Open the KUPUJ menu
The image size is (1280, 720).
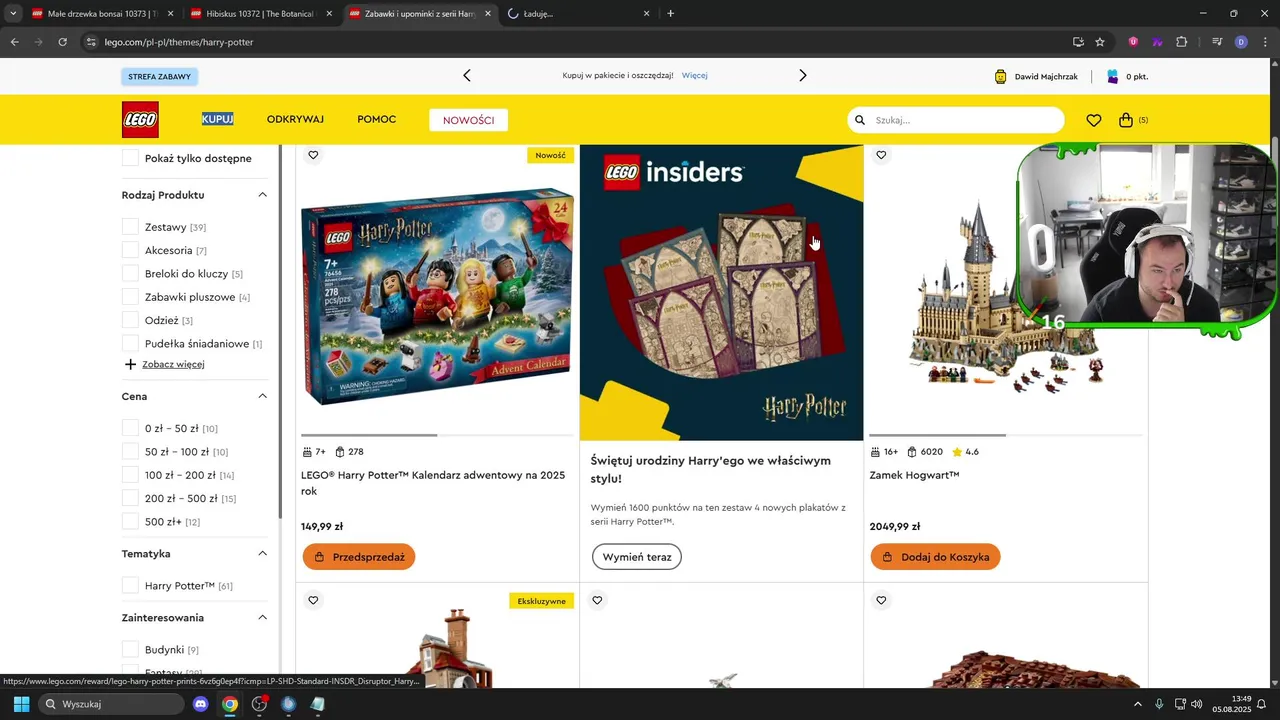pyautogui.click(x=217, y=119)
